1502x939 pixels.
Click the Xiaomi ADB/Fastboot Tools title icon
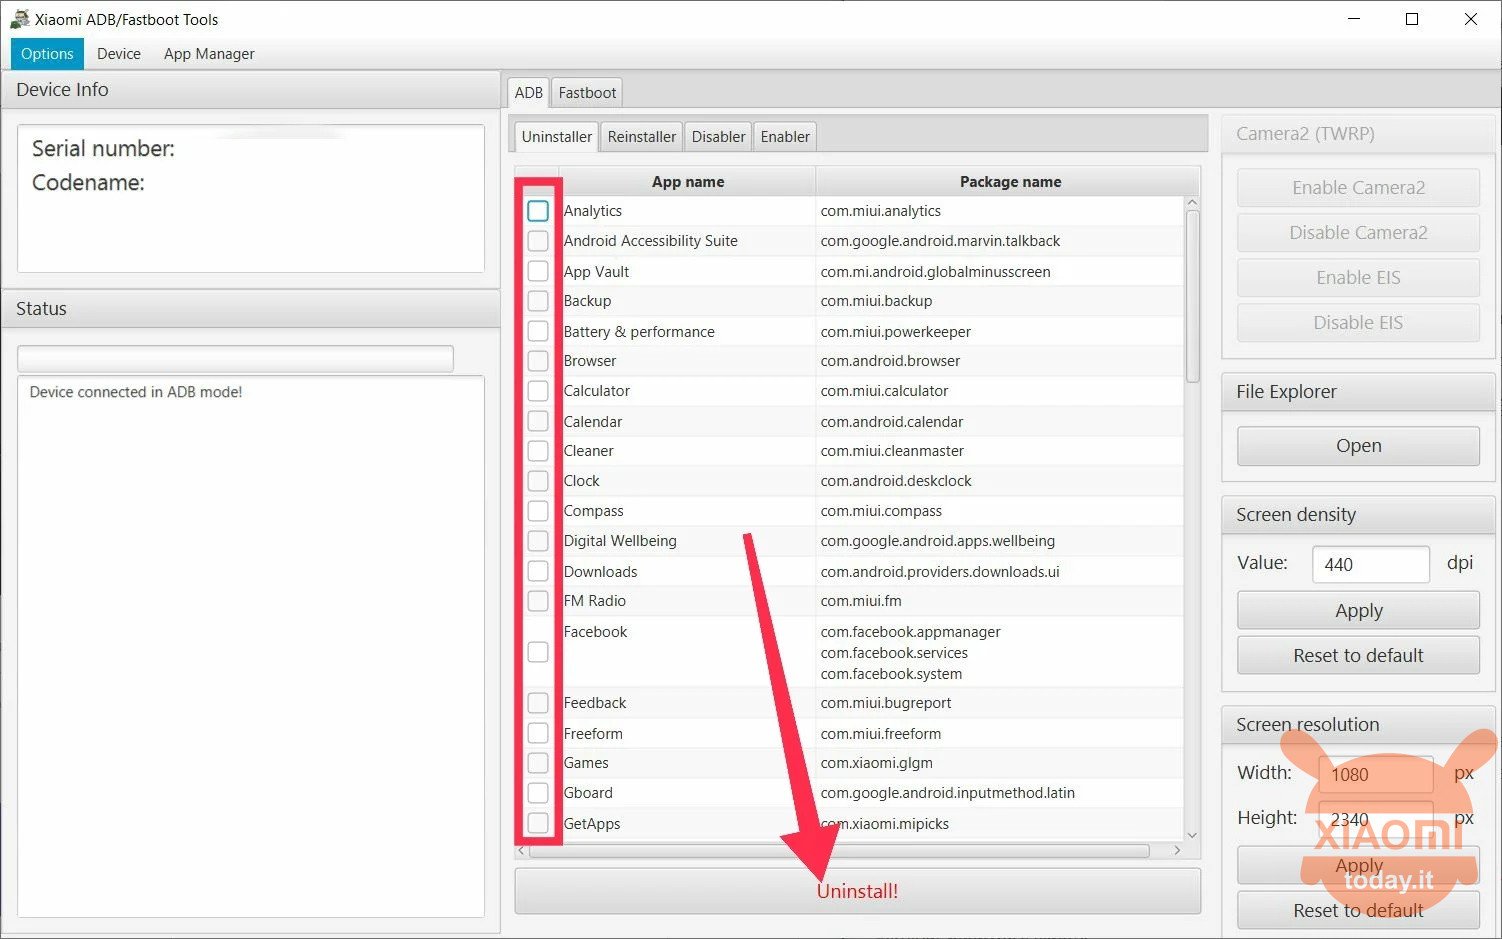coord(19,19)
